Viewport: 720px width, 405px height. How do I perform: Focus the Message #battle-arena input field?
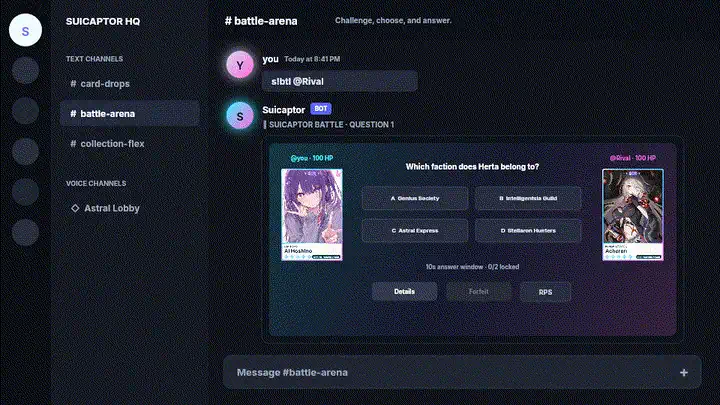point(462,372)
